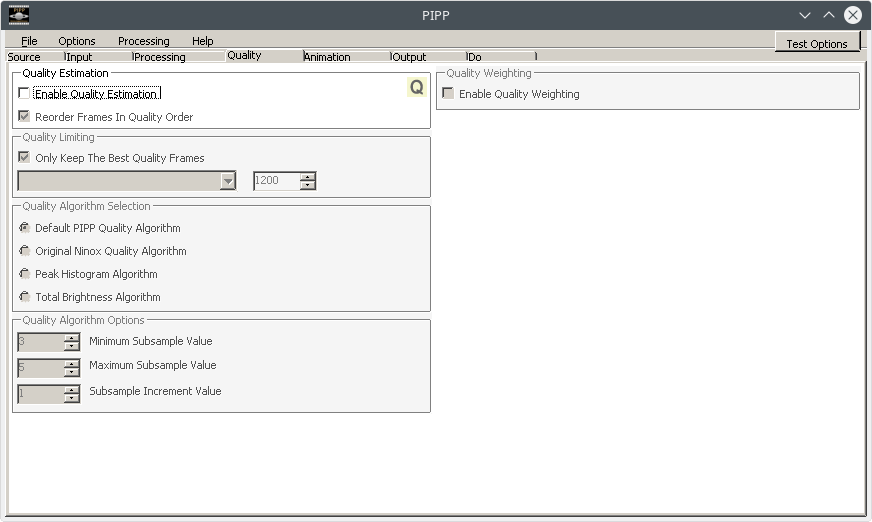Decrease Maximum Subsample Value

pyautogui.click(x=71, y=372)
